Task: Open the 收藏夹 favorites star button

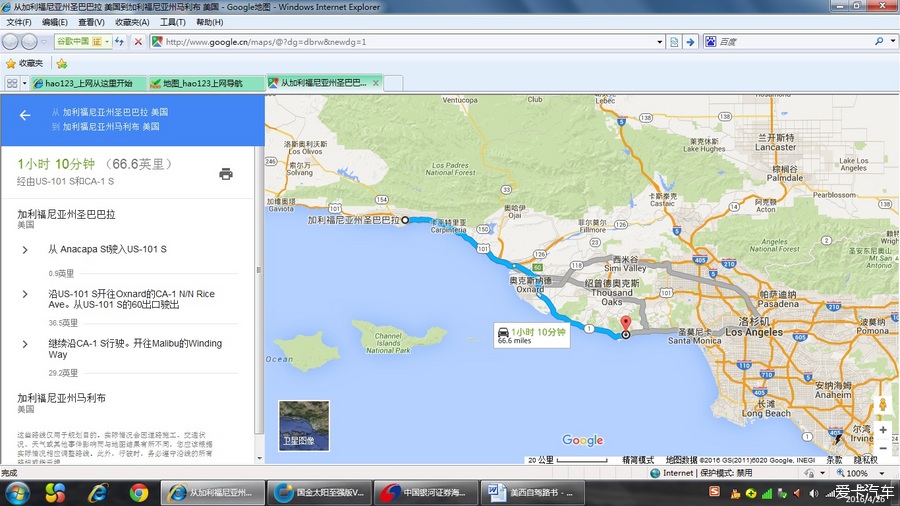Action: [25, 63]
